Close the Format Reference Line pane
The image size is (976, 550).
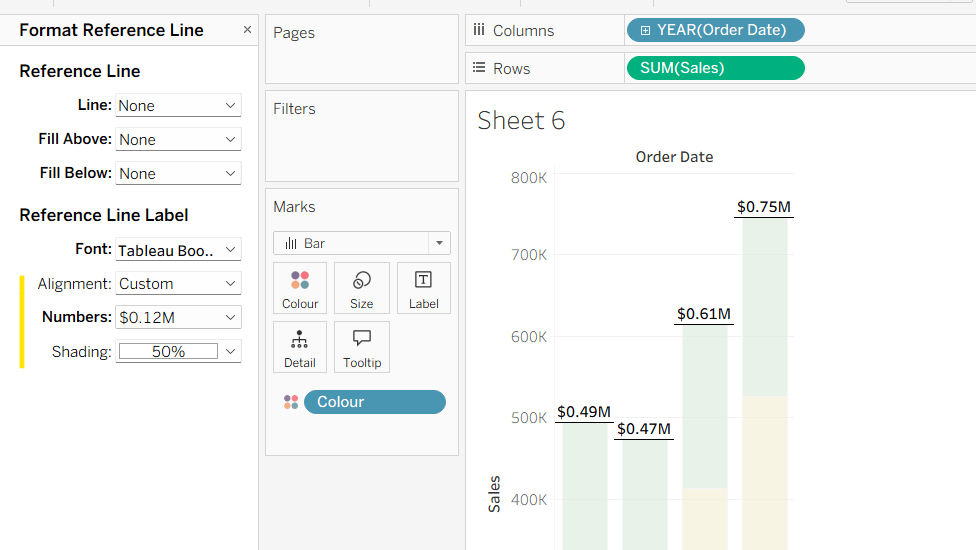247,30
